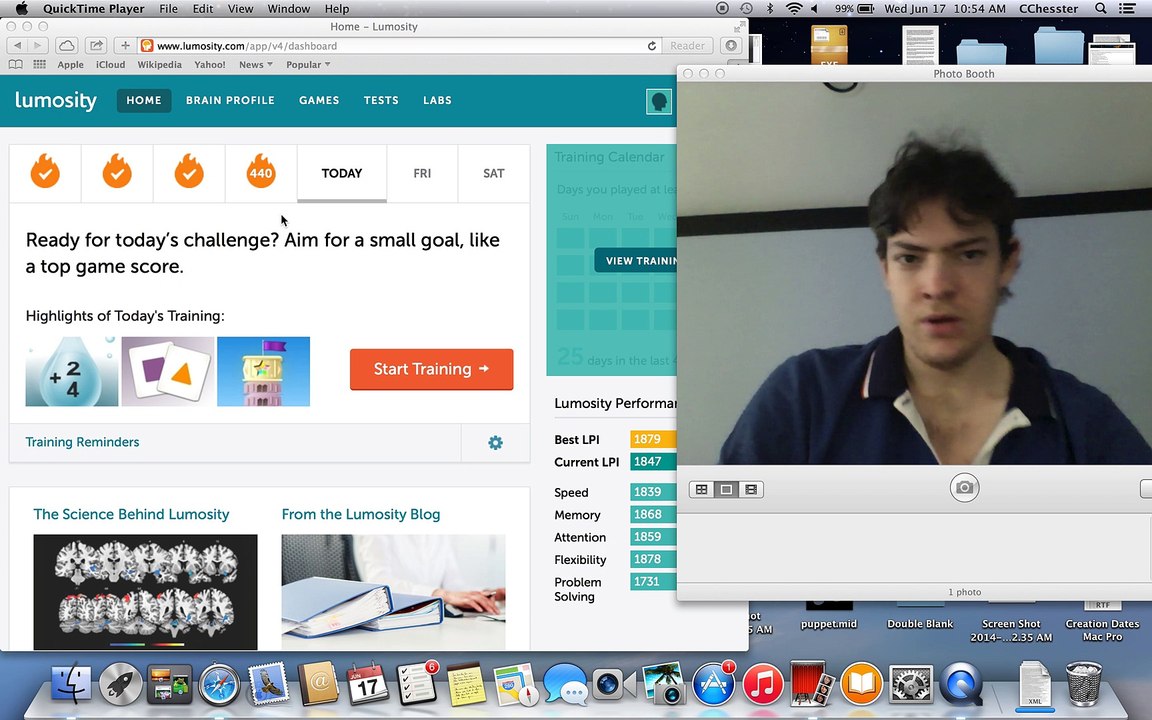Click the brain scans article image

tap(145, 592)
